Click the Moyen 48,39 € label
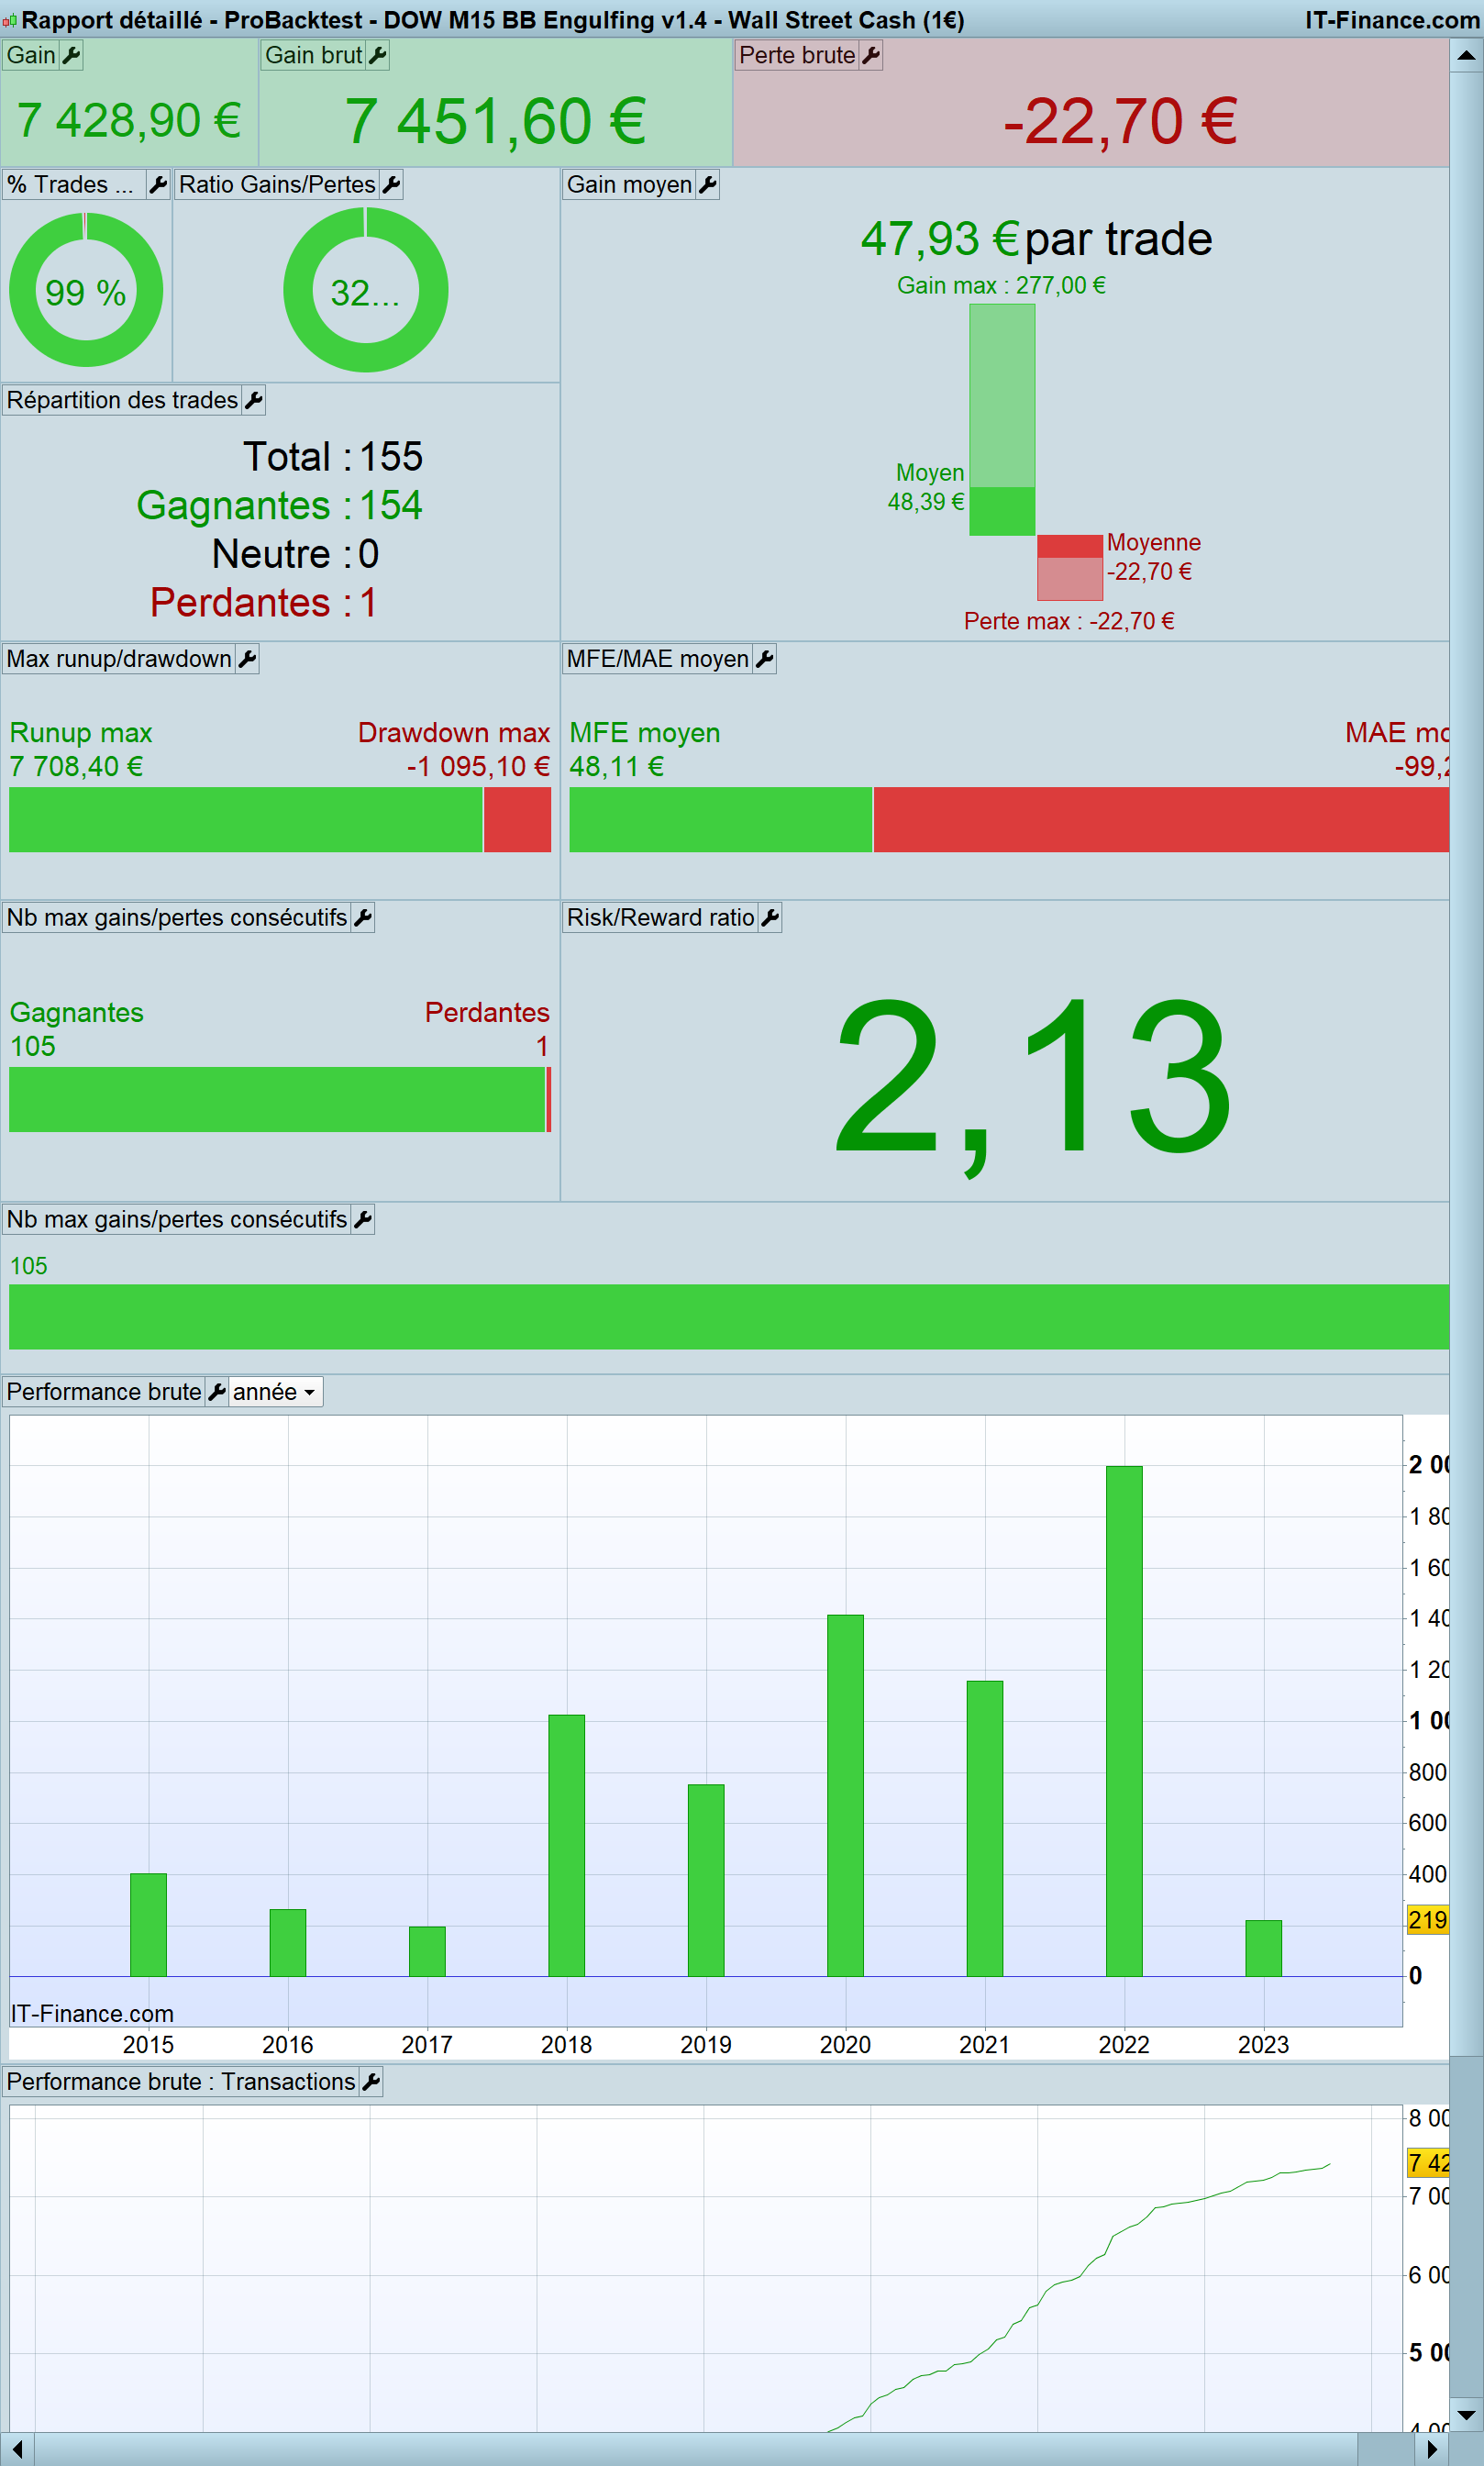This screenshot has width=1484, height=2466. (927, 488)
